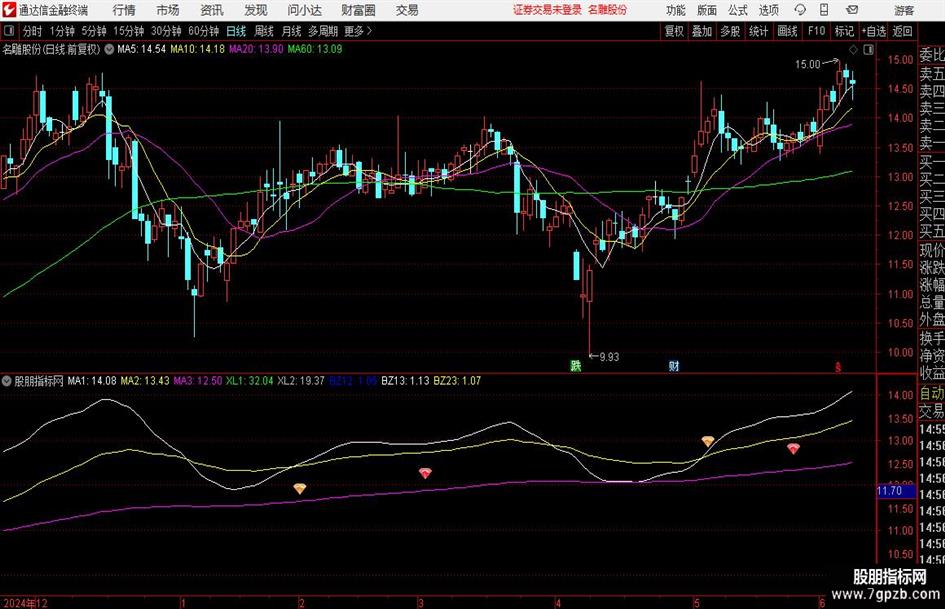This screenshot has width=945, height=609.
Task: Open the customer service headset icon
Action: click(x=800, y=10)
